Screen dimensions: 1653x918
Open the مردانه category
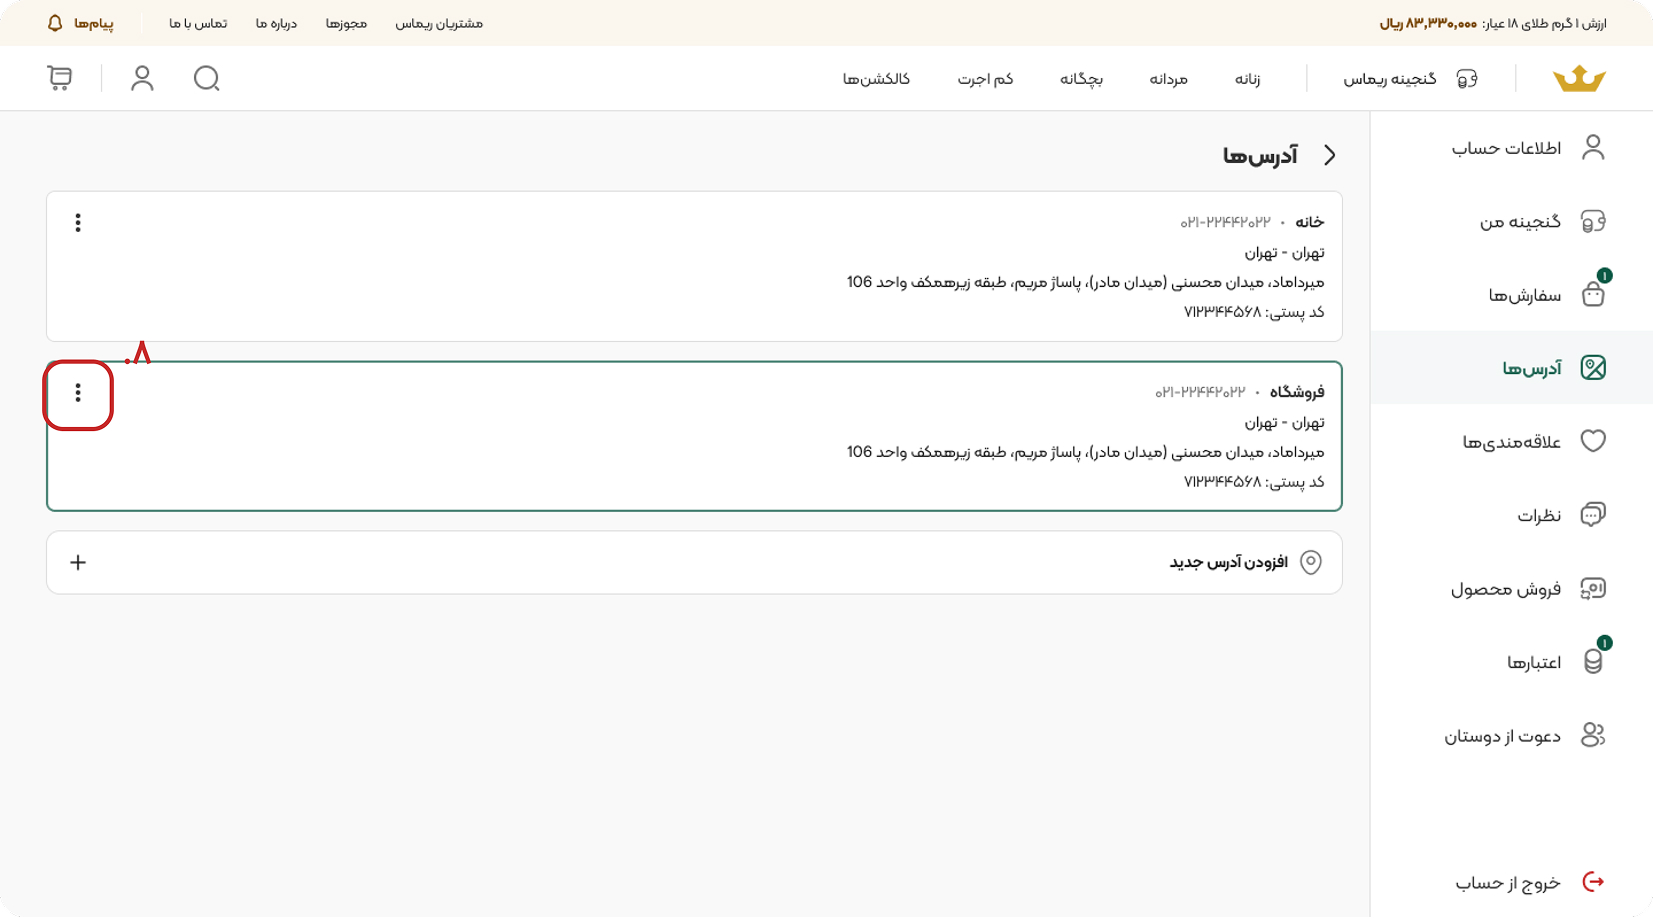click(1168, 79)
